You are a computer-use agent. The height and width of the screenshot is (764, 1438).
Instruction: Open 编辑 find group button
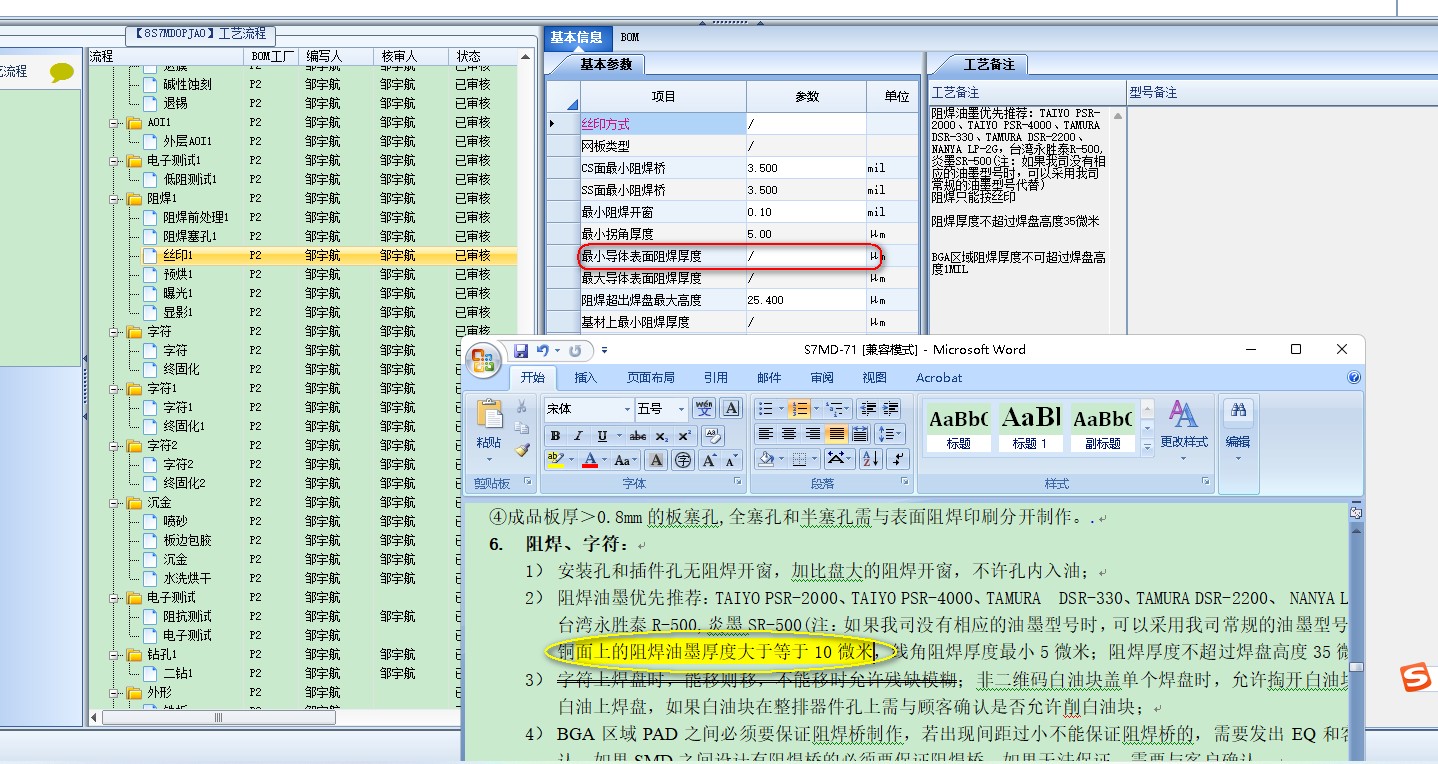pos(1238,432)
